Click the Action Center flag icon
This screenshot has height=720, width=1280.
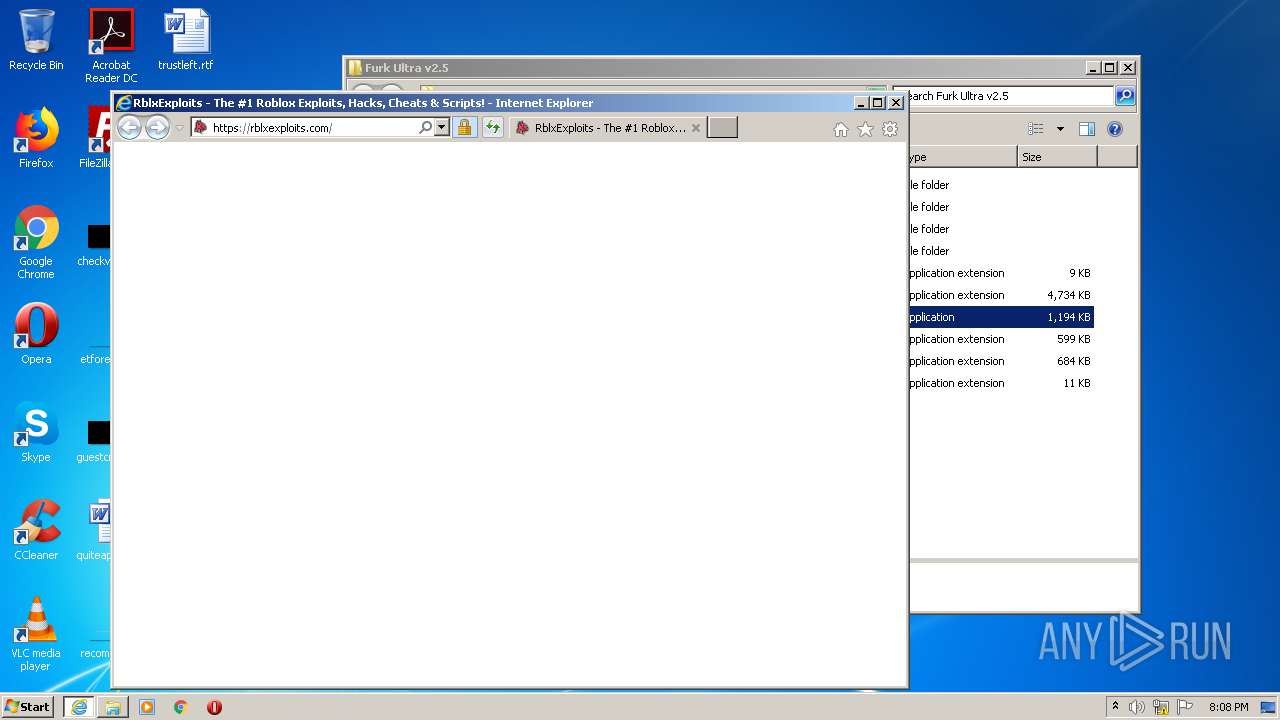point(1185,707)
